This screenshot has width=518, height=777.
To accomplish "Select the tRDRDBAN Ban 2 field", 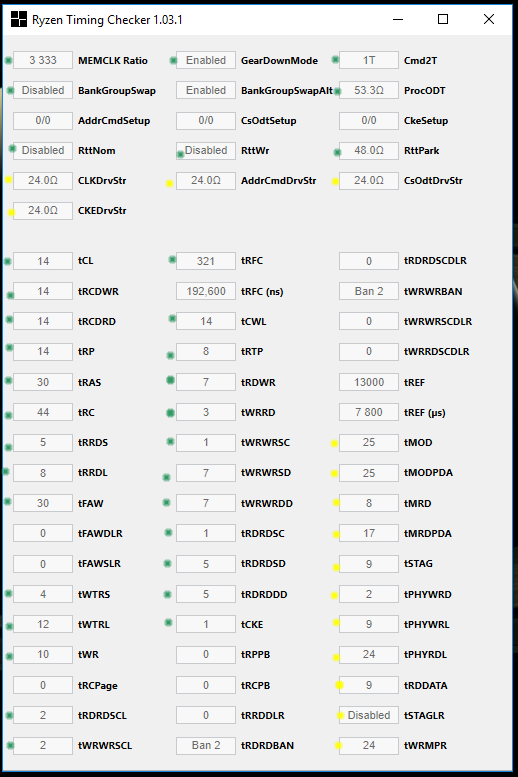I will point(206,745).
